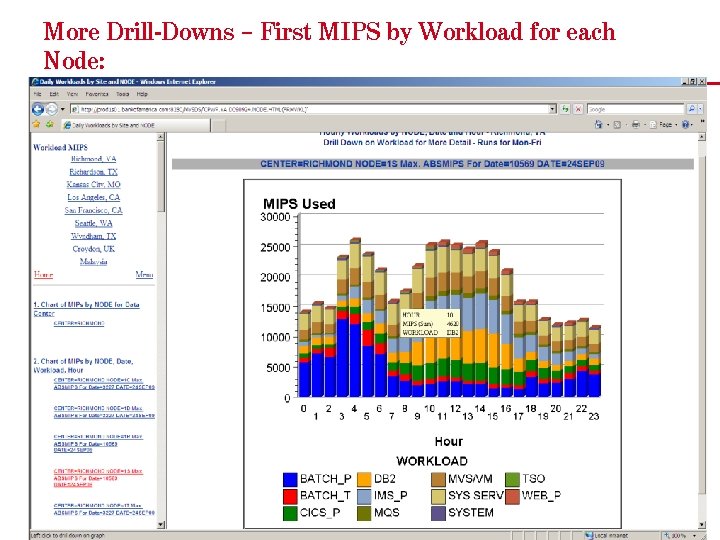
Task: Open a new blank tab
Action: 219,125
